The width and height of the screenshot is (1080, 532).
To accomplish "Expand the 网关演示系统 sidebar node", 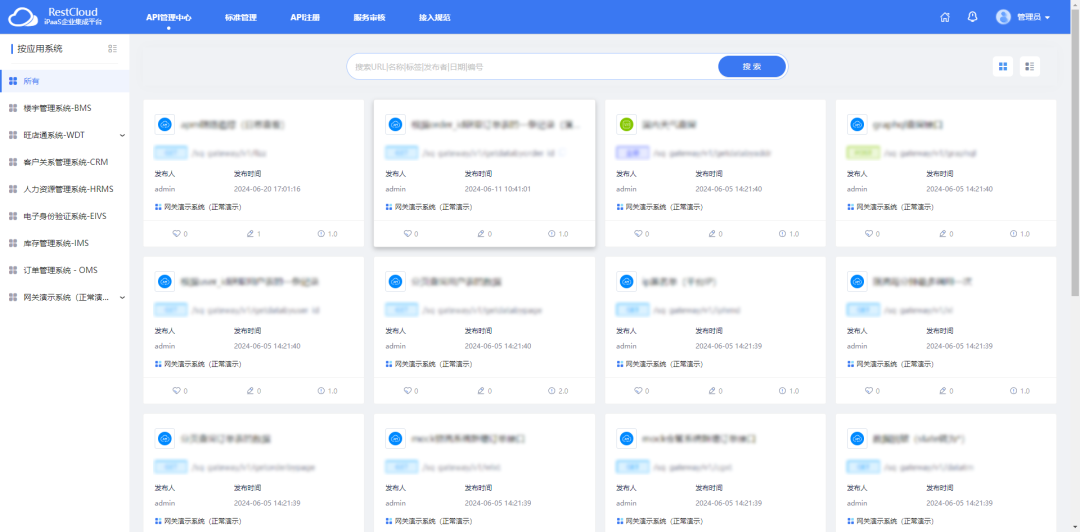I will click(x=122, y=297).
